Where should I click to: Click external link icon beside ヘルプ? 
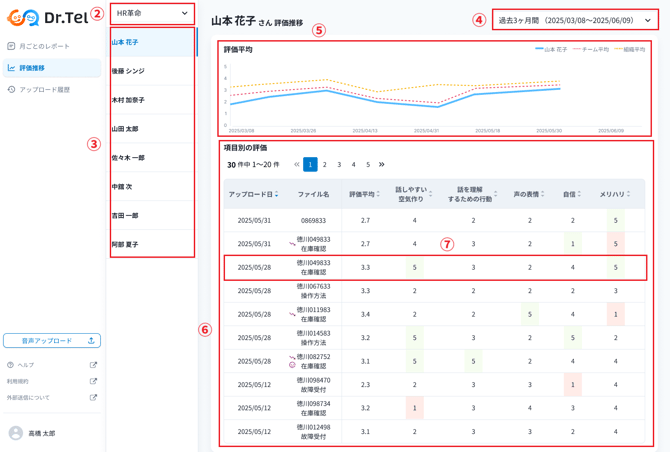[x=93, y=365]
